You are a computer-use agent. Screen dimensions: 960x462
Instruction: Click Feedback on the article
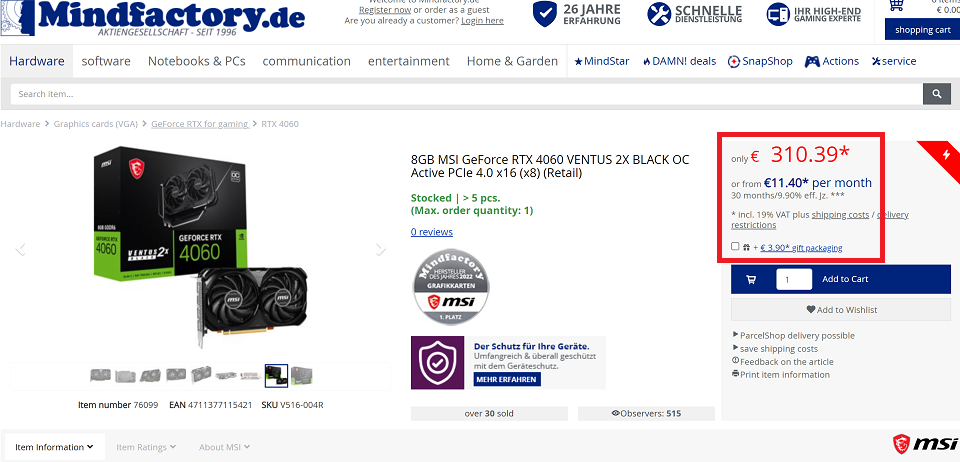click(786, 362)
